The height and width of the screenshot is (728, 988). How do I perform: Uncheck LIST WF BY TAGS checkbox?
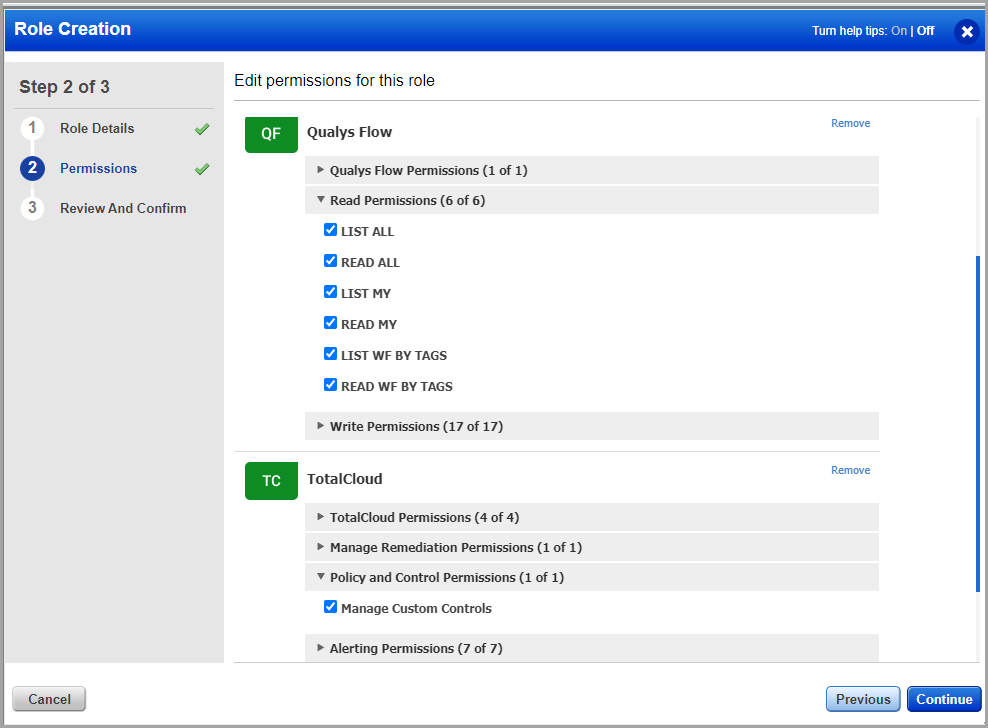(330, 354)
